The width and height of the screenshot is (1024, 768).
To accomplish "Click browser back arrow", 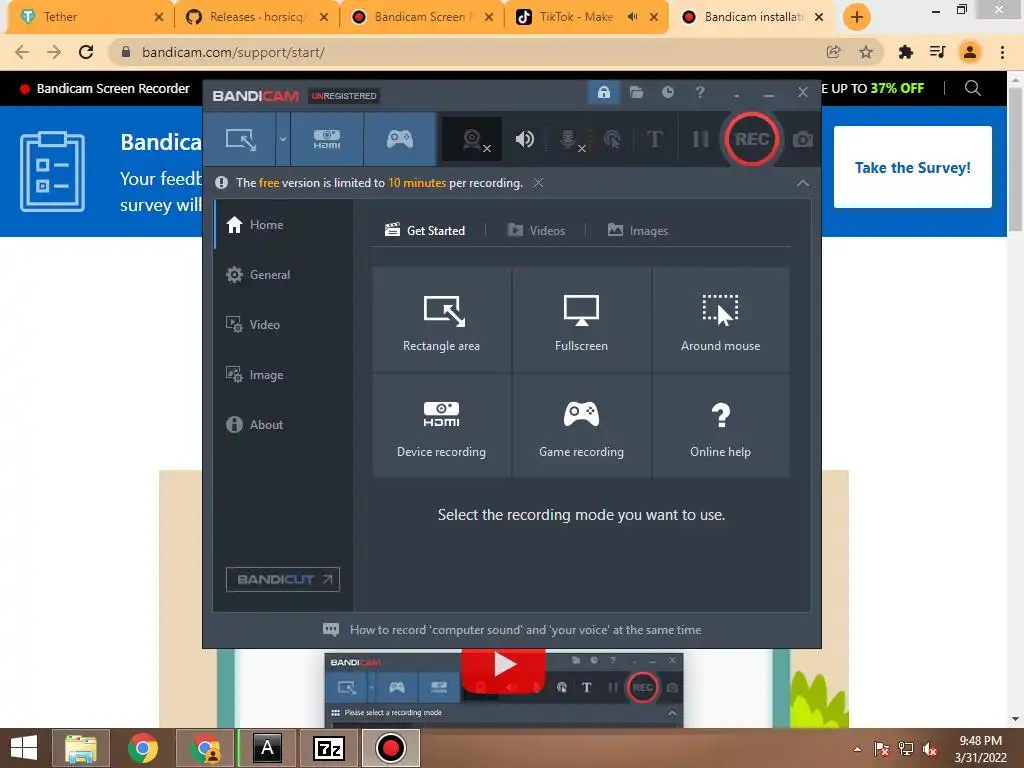I will (22, 52).
